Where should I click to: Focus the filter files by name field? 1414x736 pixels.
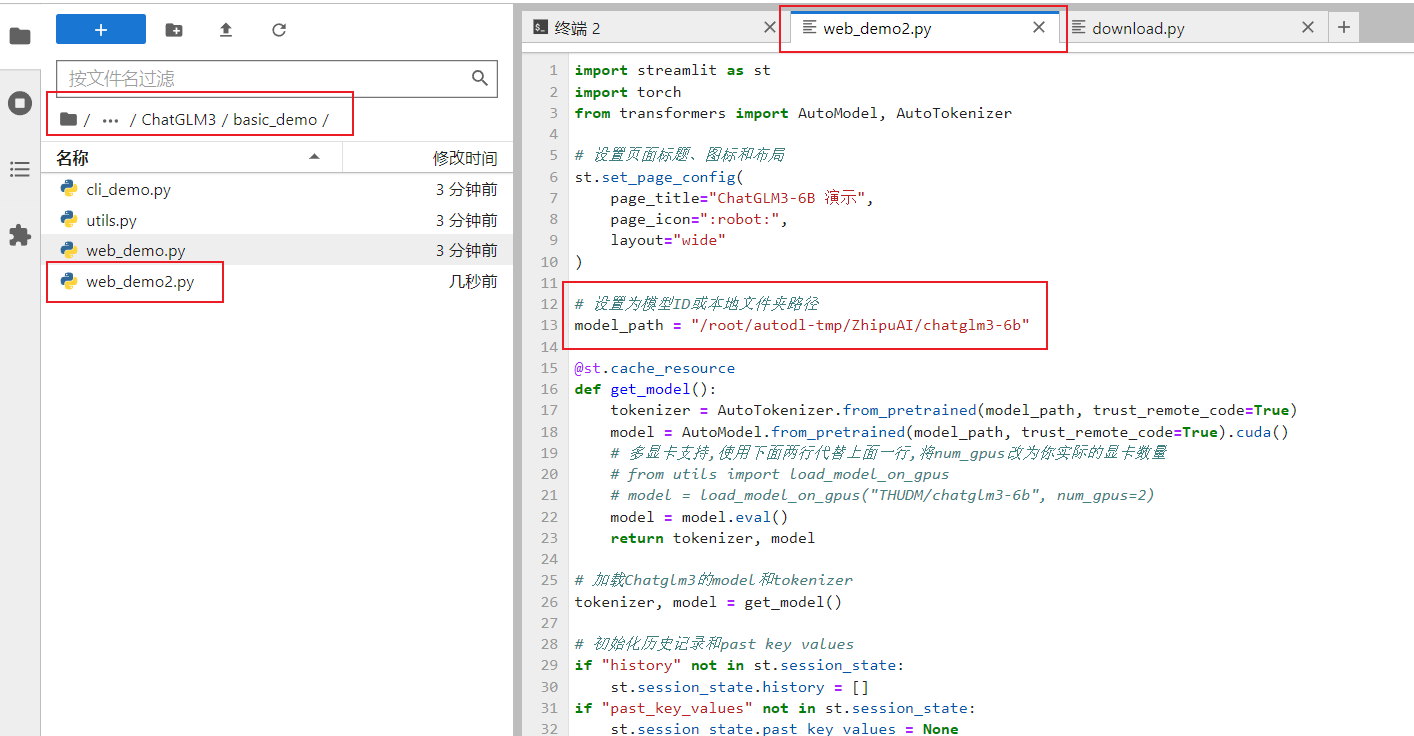[265, 78]
